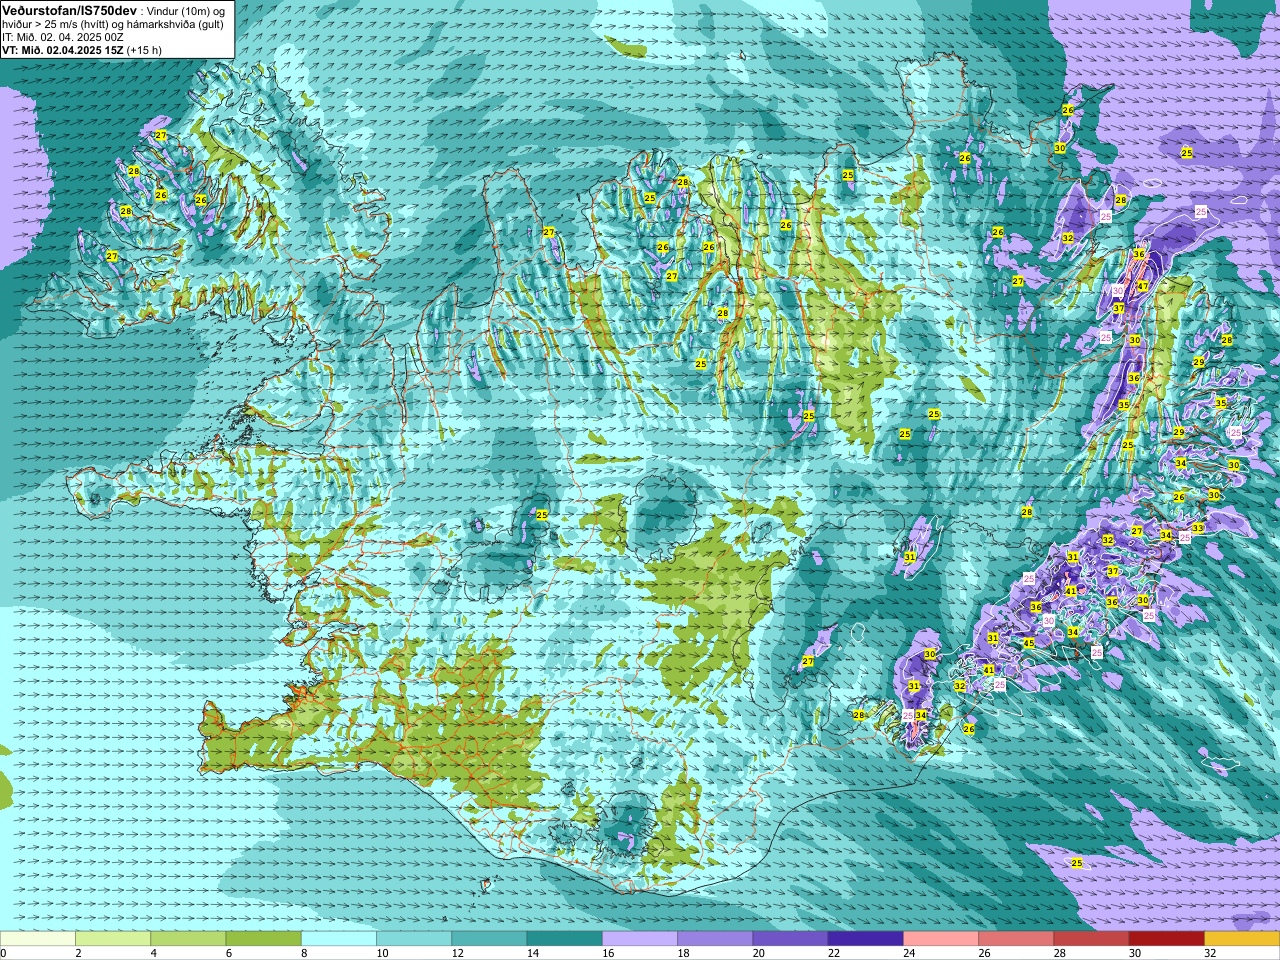The width and height of the screenshot is (1280, 960).
Task: Select the 18–20 m/s light purple legend swatch
Action: pos(715,939)
